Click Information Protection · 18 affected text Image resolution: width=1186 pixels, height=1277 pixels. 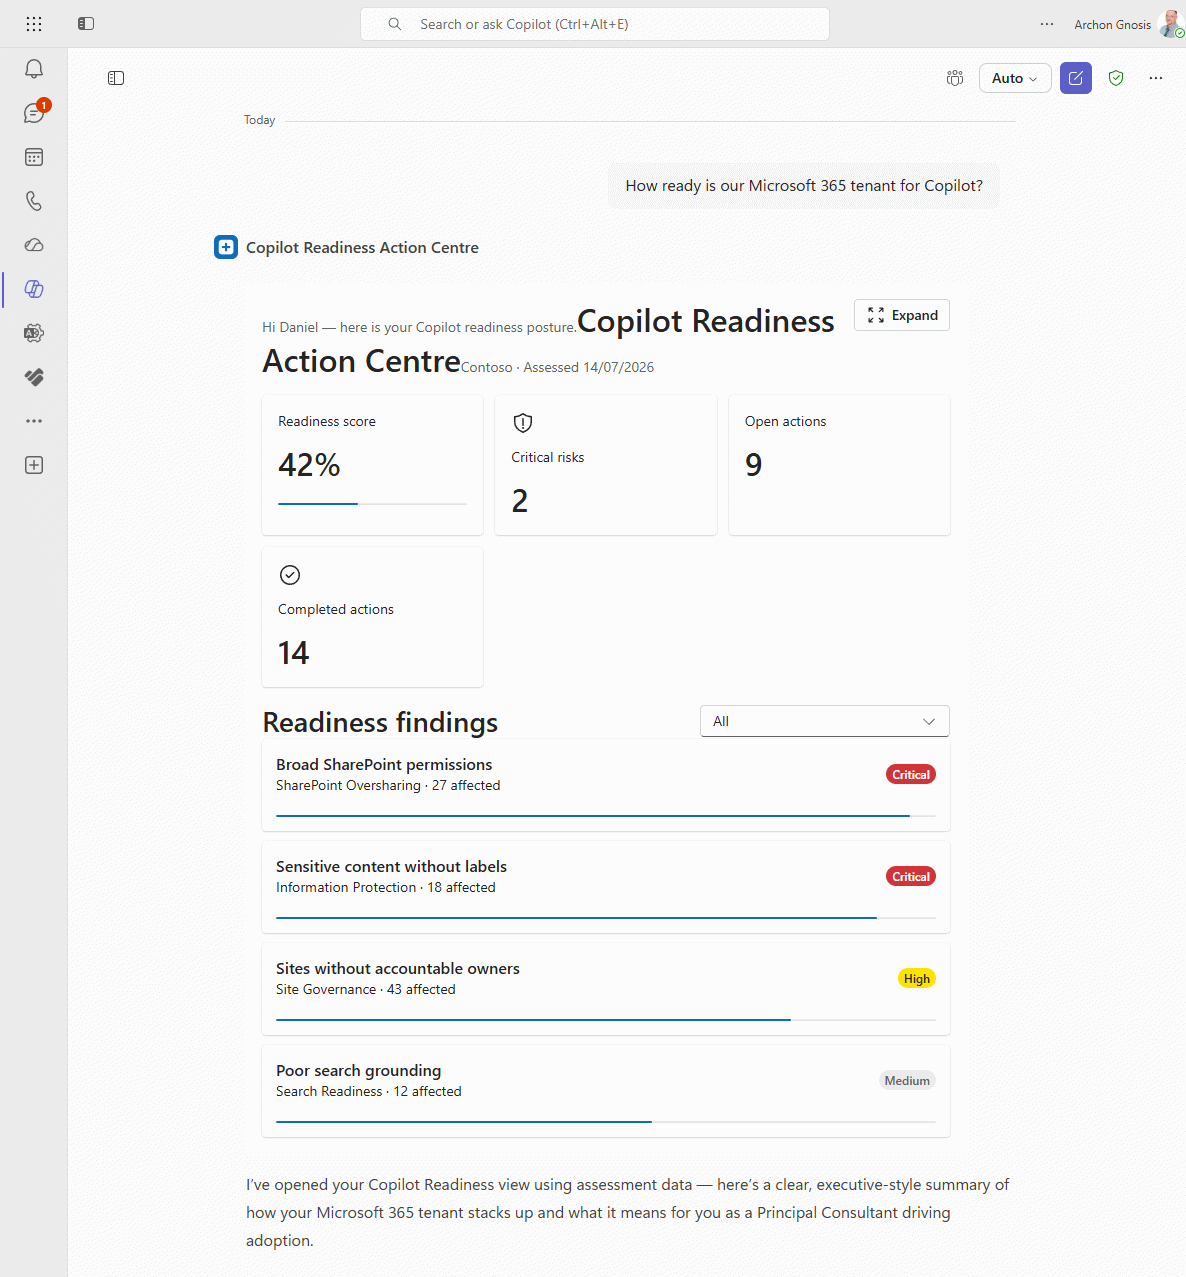click(x=386, y=888)
